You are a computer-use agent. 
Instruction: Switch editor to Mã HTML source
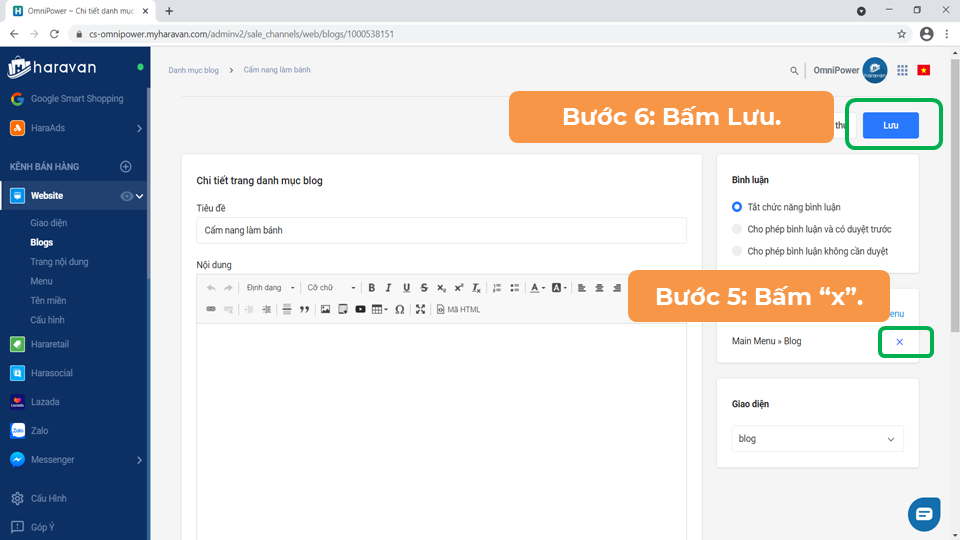tap(458, 309)
